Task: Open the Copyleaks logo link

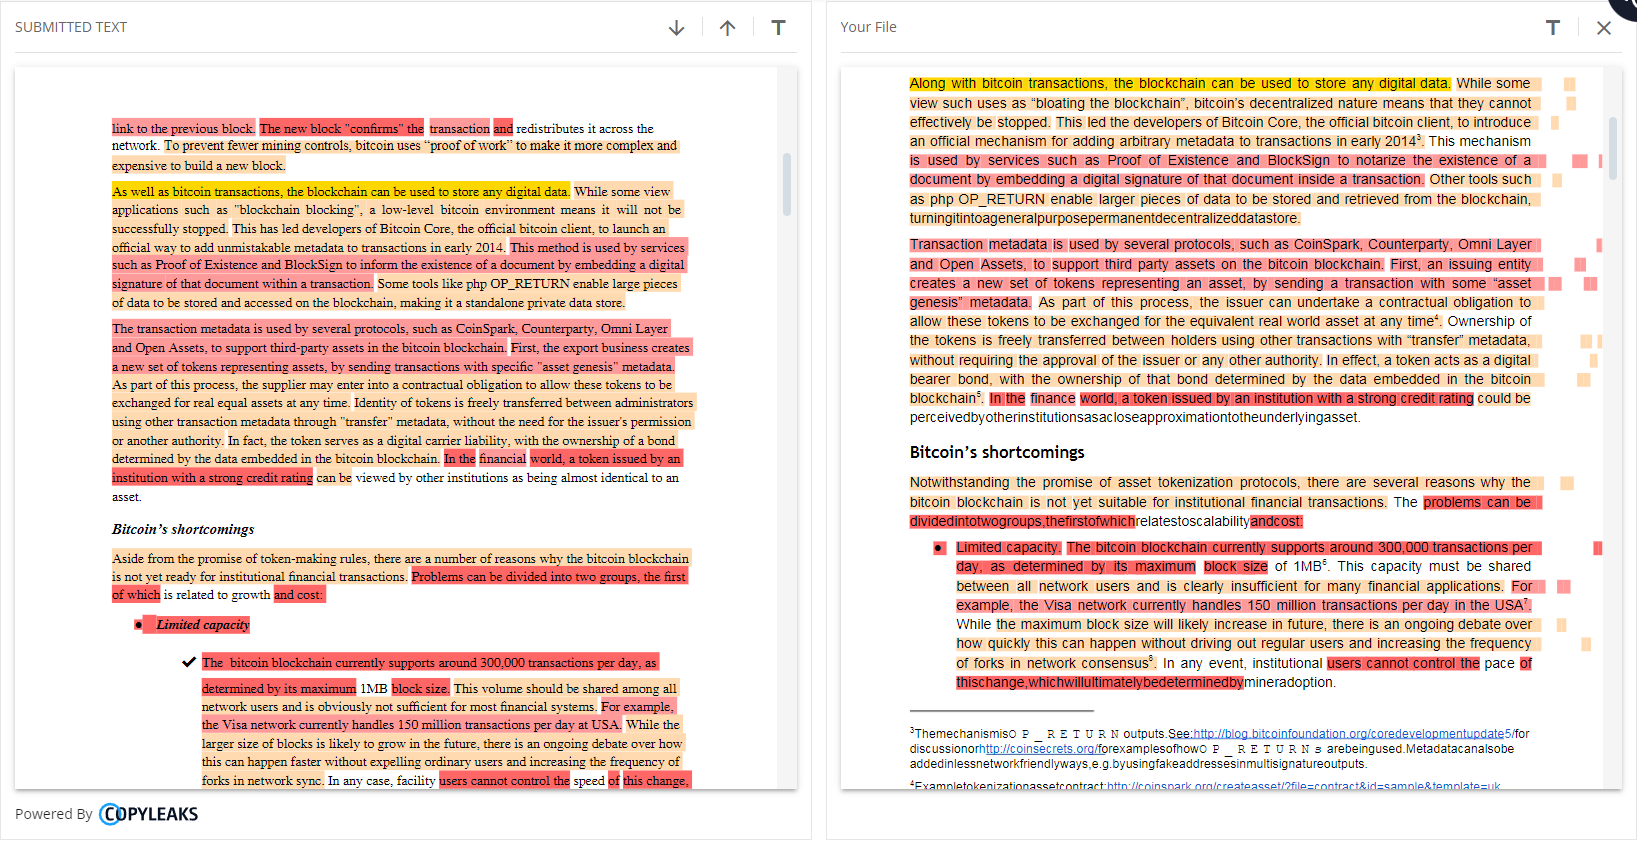Action: 149,814
